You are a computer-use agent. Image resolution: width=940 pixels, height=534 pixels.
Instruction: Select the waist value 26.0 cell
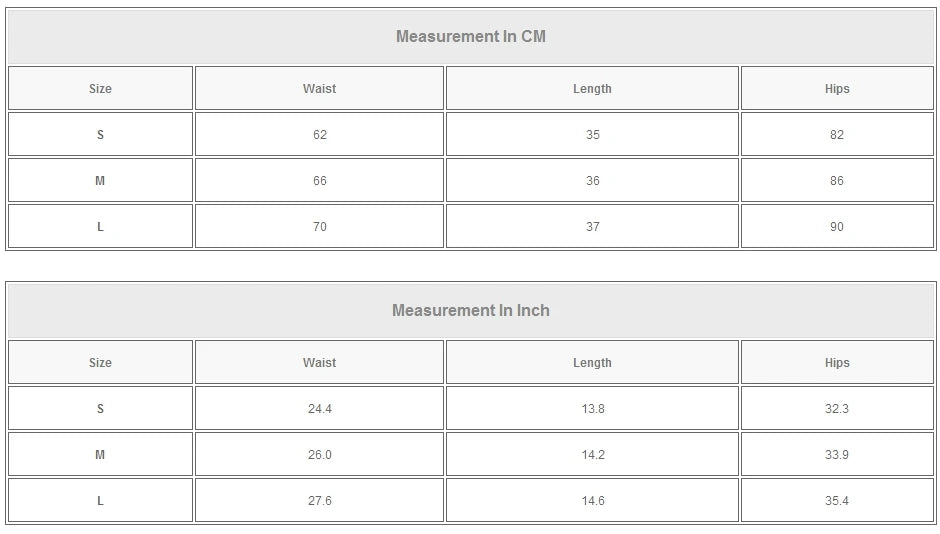(x=319, y=455)
